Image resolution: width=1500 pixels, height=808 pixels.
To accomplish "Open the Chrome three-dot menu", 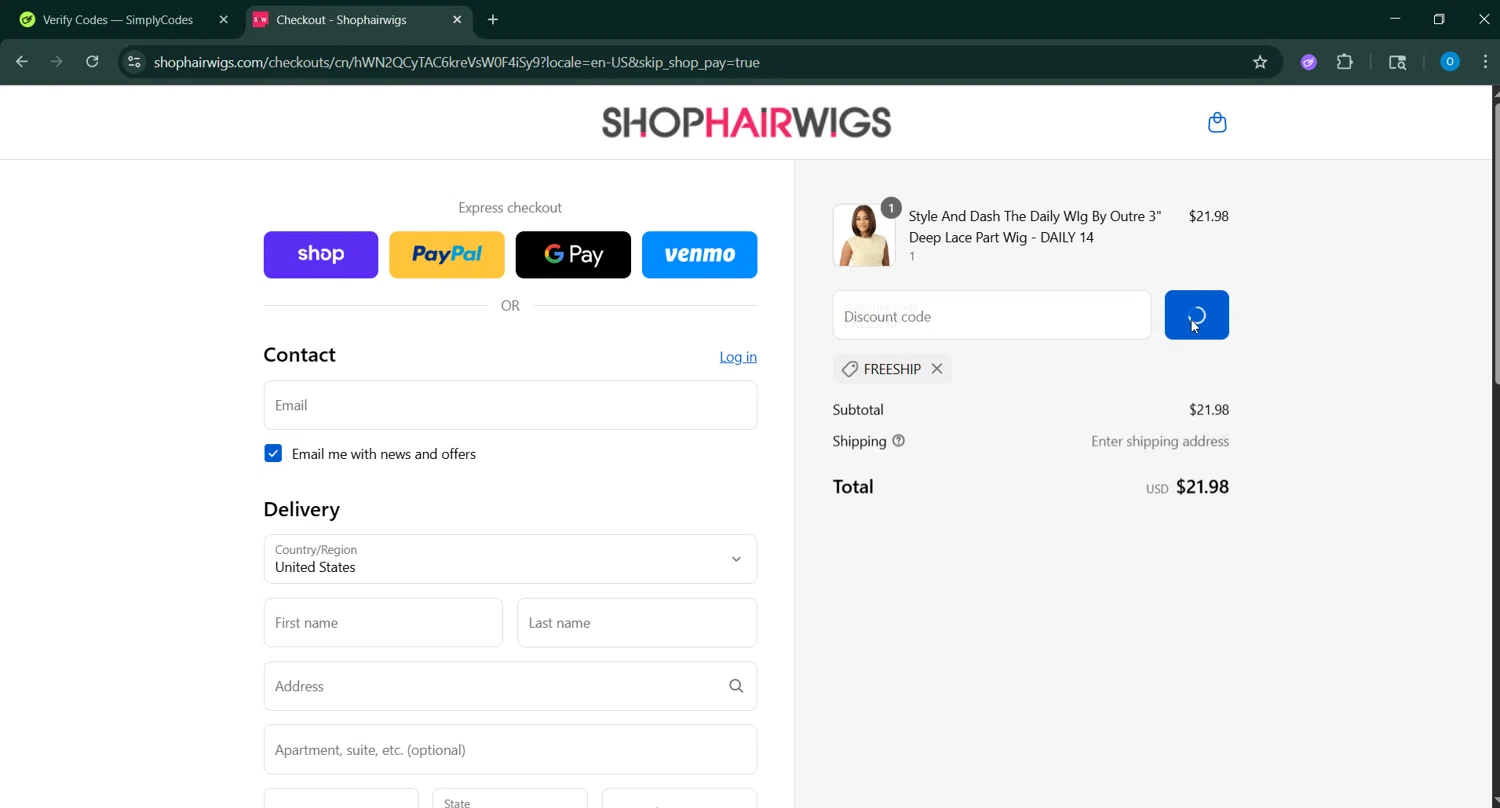I will pyautogui.click(x=1485, y=62).
